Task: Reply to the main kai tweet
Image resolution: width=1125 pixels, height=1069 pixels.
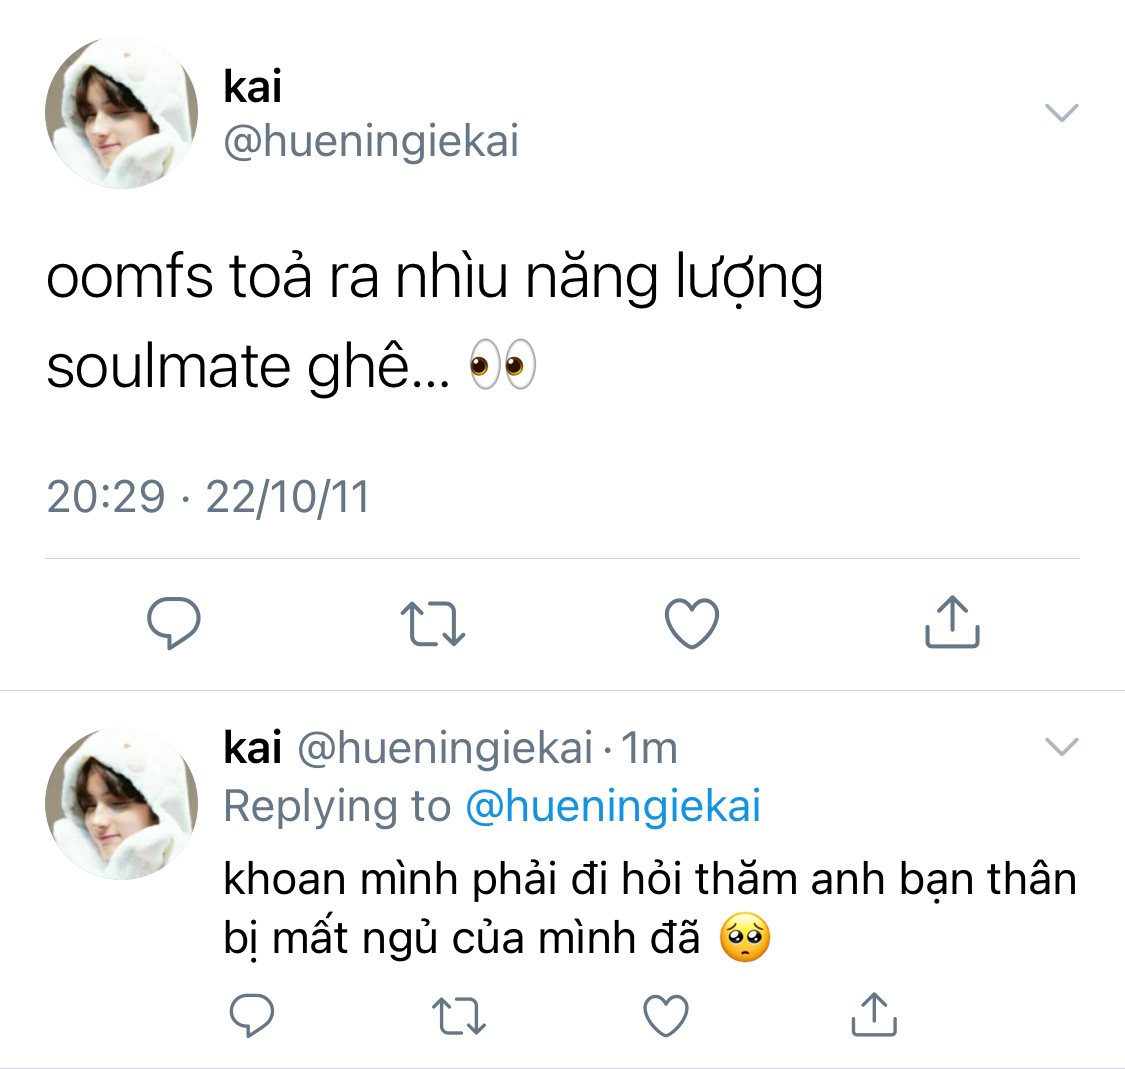Action: click(174, 623)
